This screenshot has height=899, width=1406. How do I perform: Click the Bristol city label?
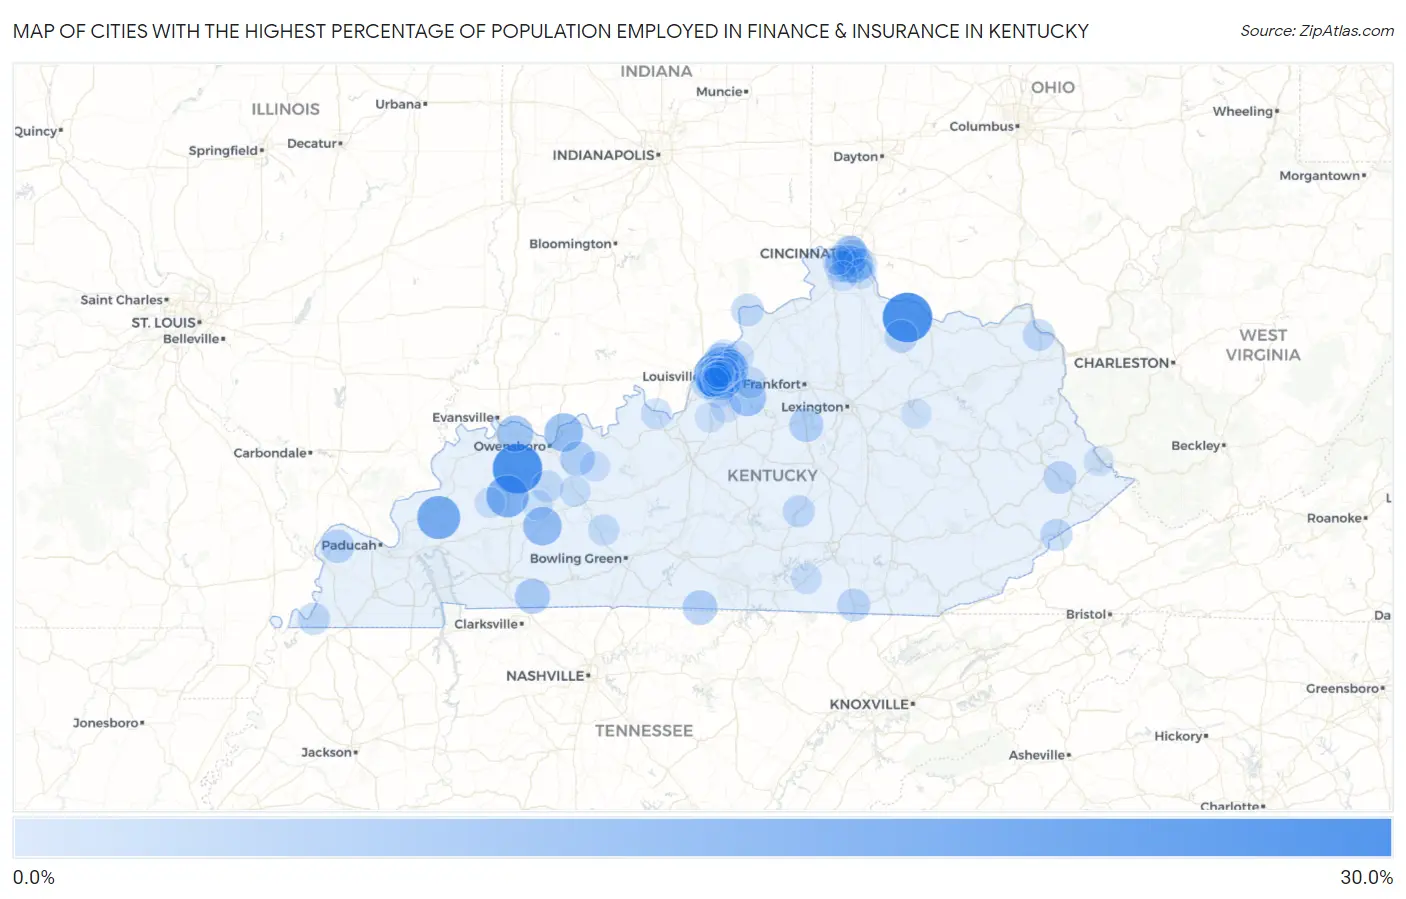coord(1088,614)
